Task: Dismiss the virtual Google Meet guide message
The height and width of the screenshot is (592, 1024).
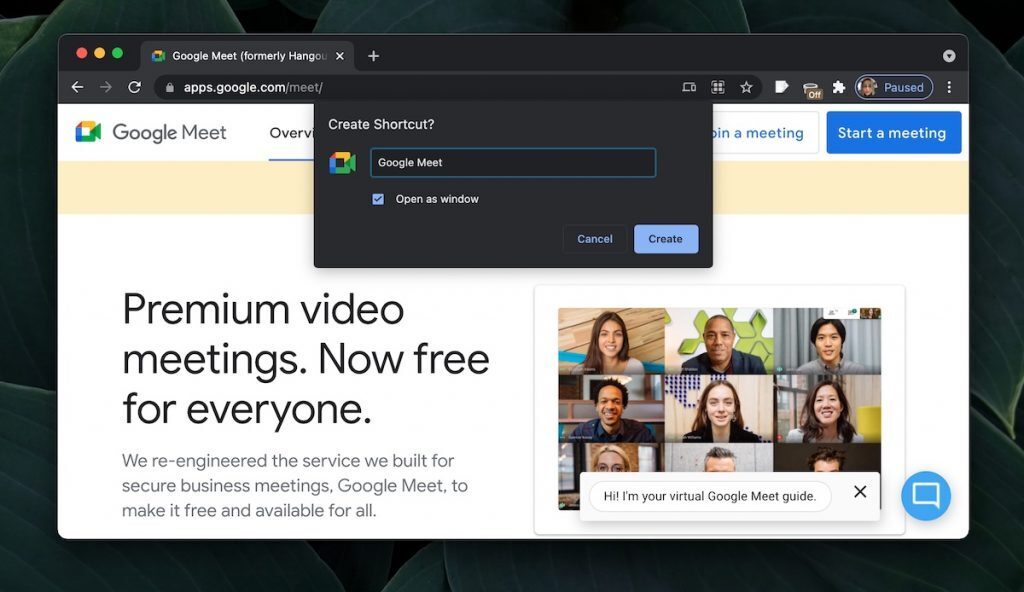Action: [x=859, y=492]
